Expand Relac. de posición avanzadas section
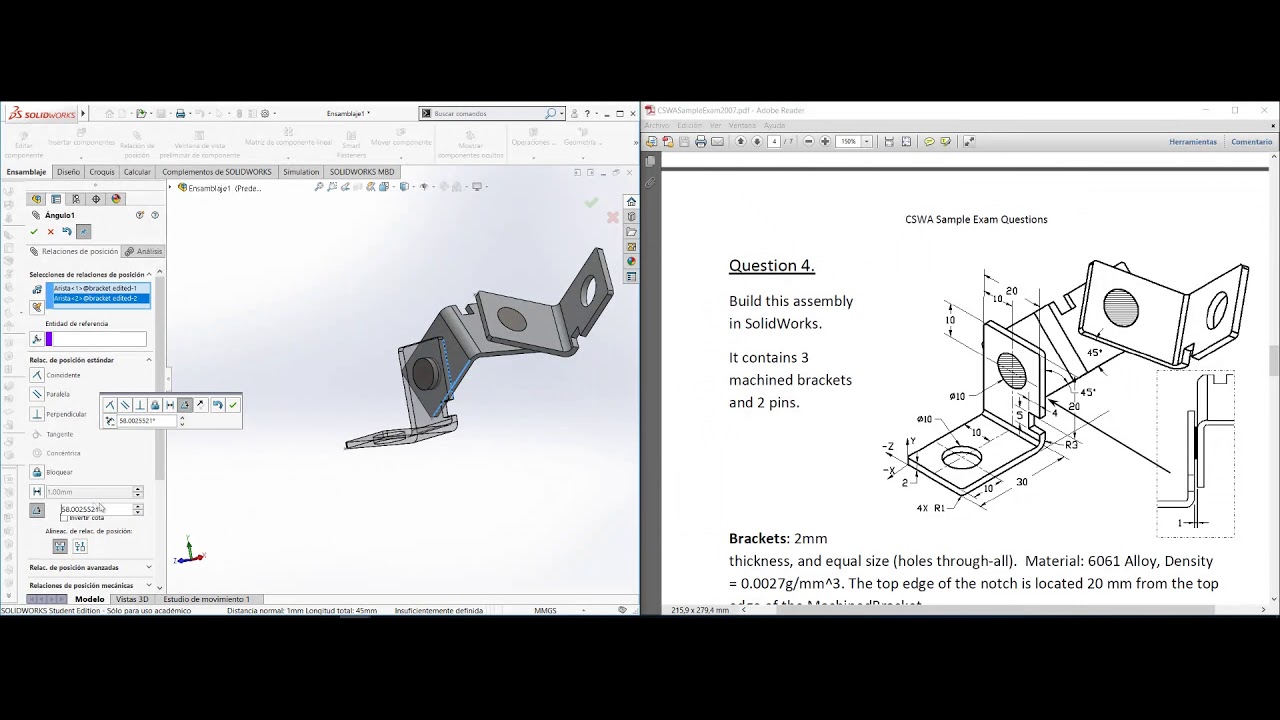The height and width of the screenshot is (720, 1280). [x=149, y=567]
